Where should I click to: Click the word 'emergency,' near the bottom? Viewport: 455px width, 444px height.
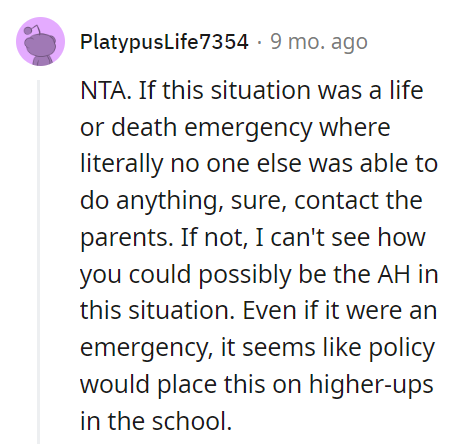[146, 348]
